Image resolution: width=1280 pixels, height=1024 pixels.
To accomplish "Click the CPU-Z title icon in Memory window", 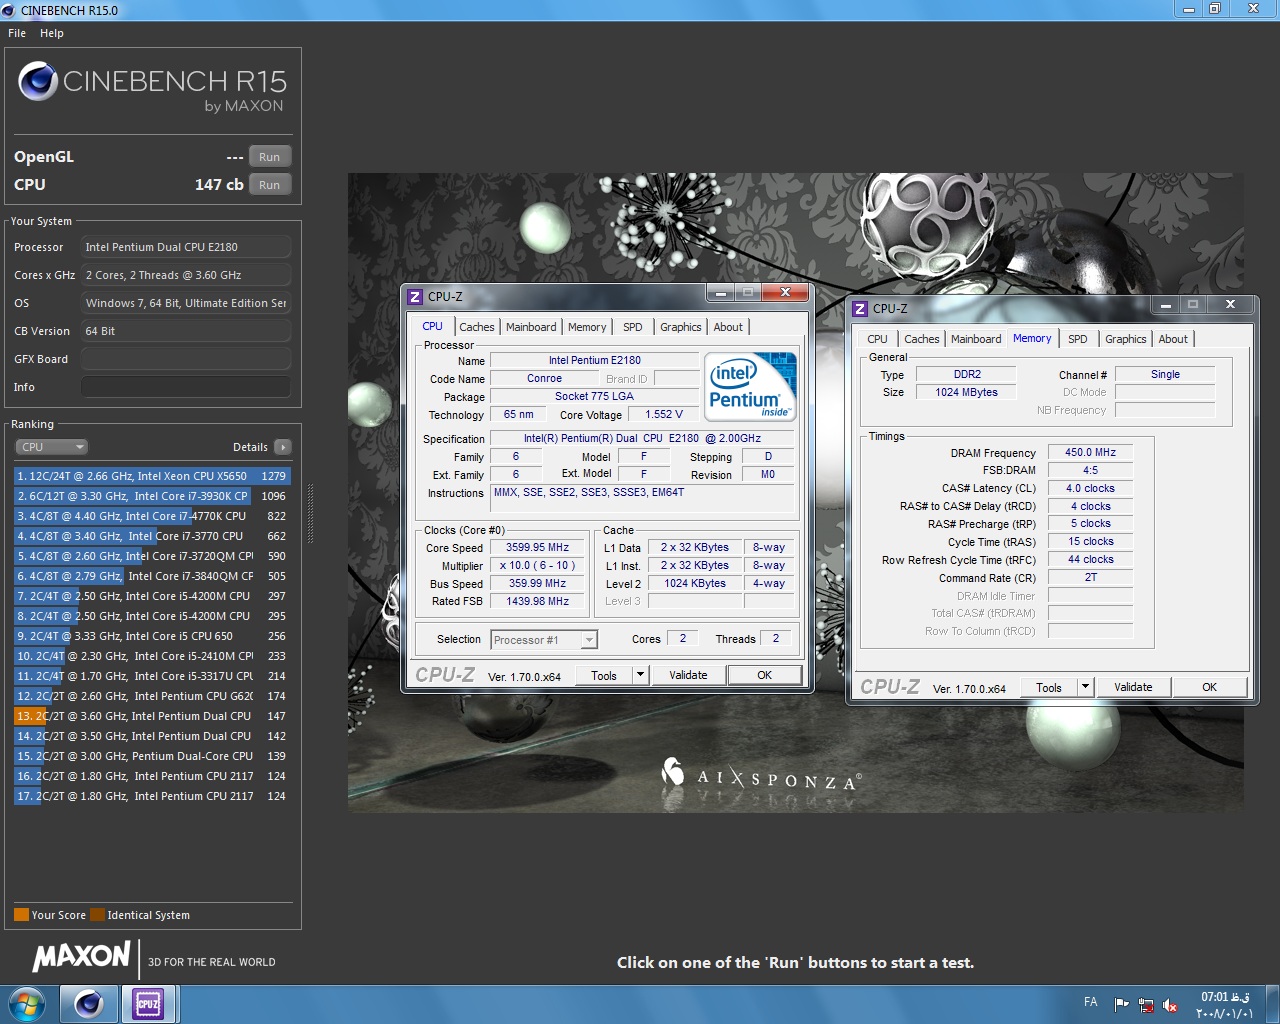I will (x=860, y=309).
